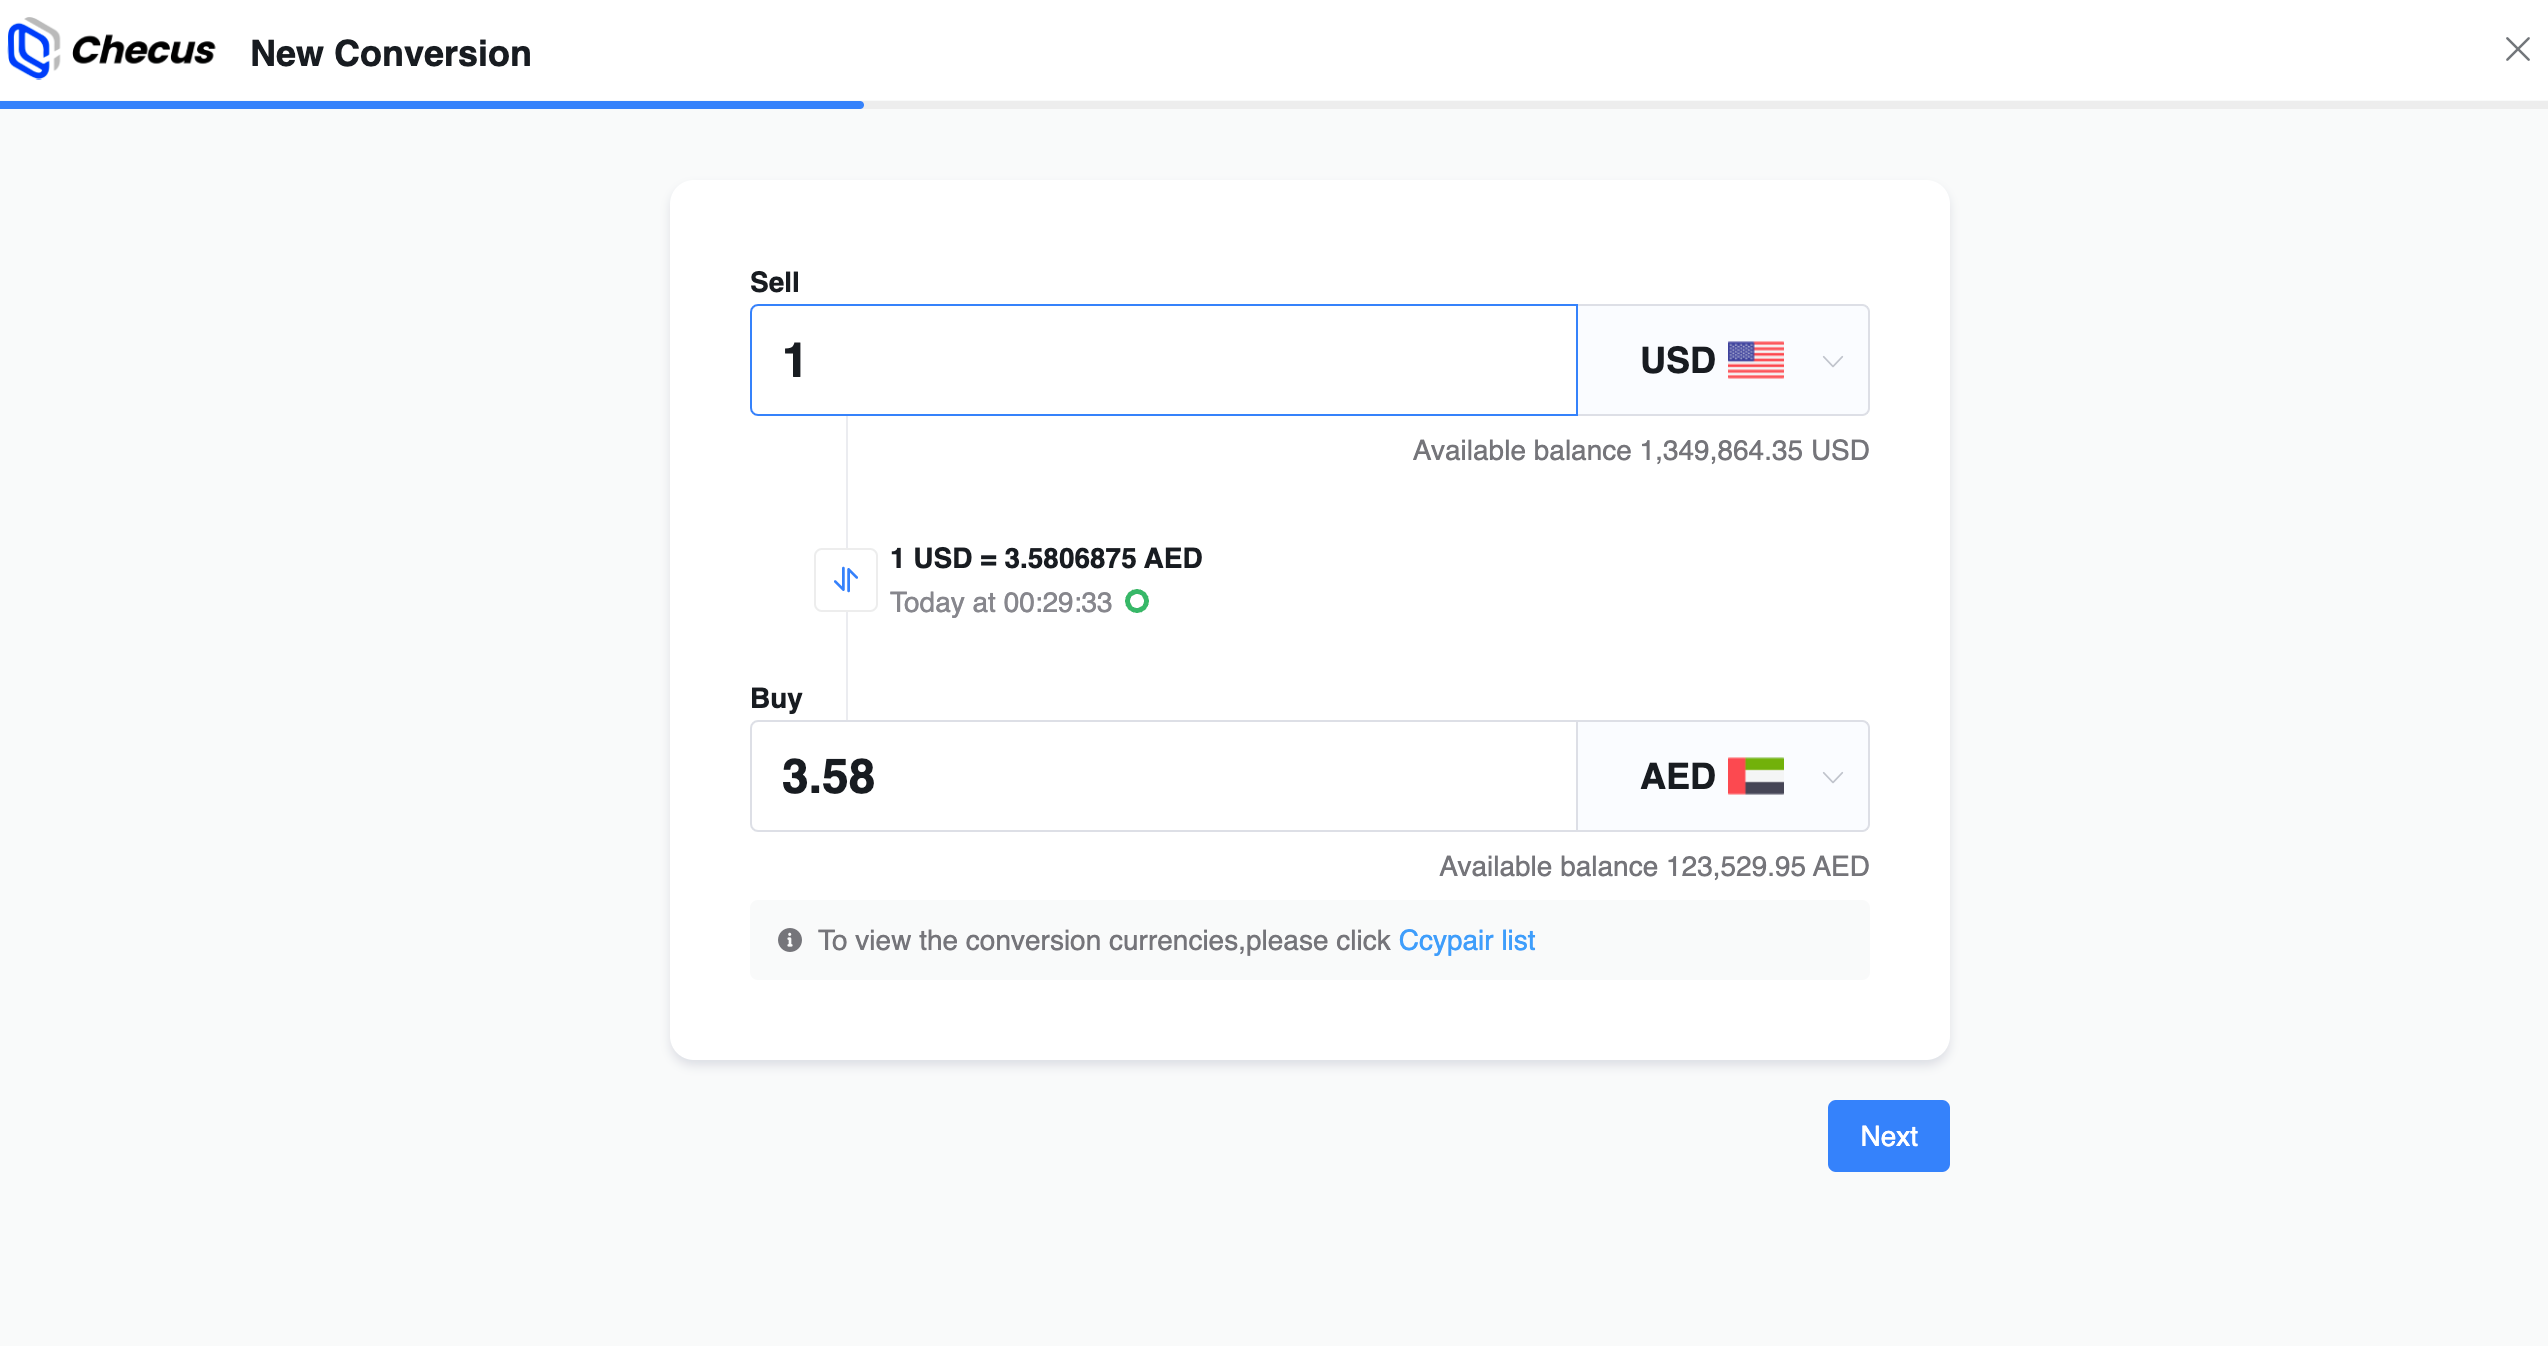Click the green rate refresh circle indicator
The image size is (2548, 1346).
[x=1137, y=601]
